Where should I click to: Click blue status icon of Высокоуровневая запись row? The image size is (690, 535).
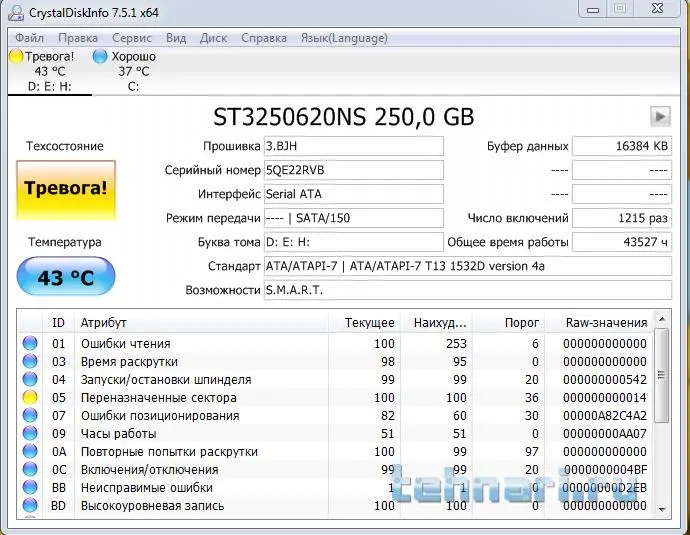click(30, 506)
